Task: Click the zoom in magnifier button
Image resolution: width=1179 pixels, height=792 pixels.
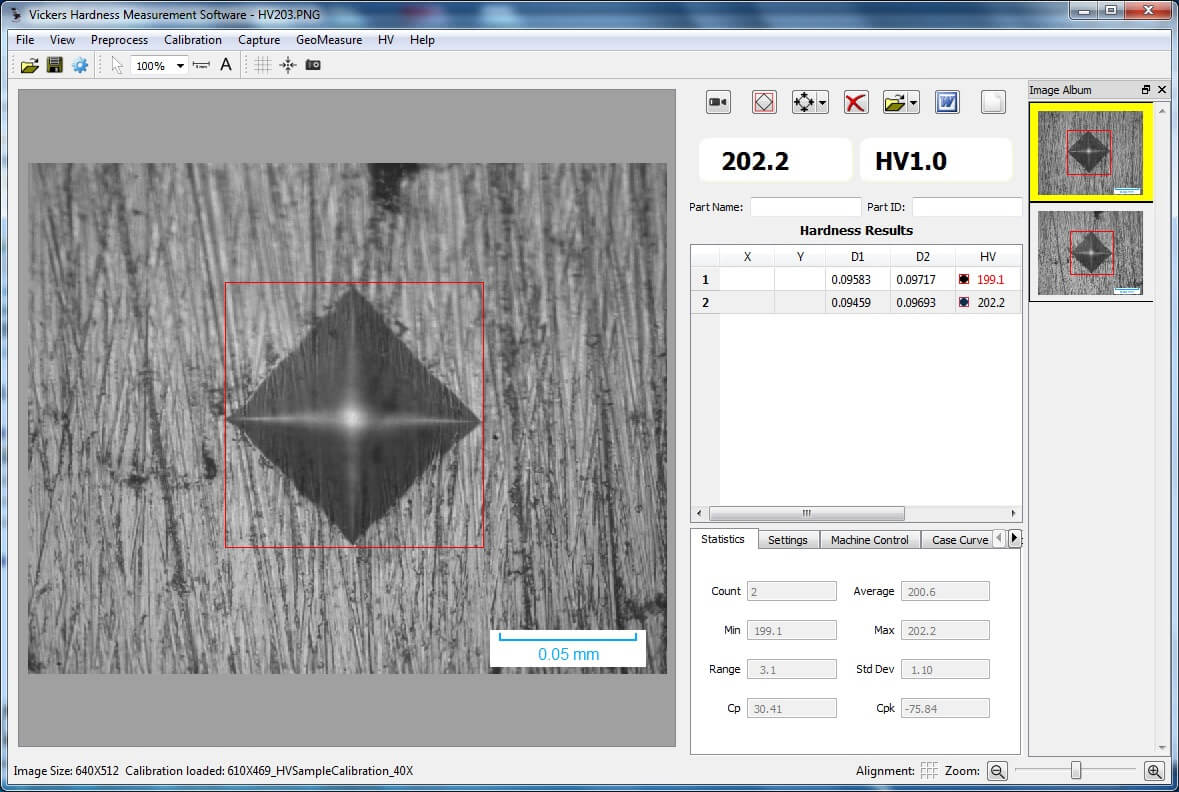Action: (1154, 771)
